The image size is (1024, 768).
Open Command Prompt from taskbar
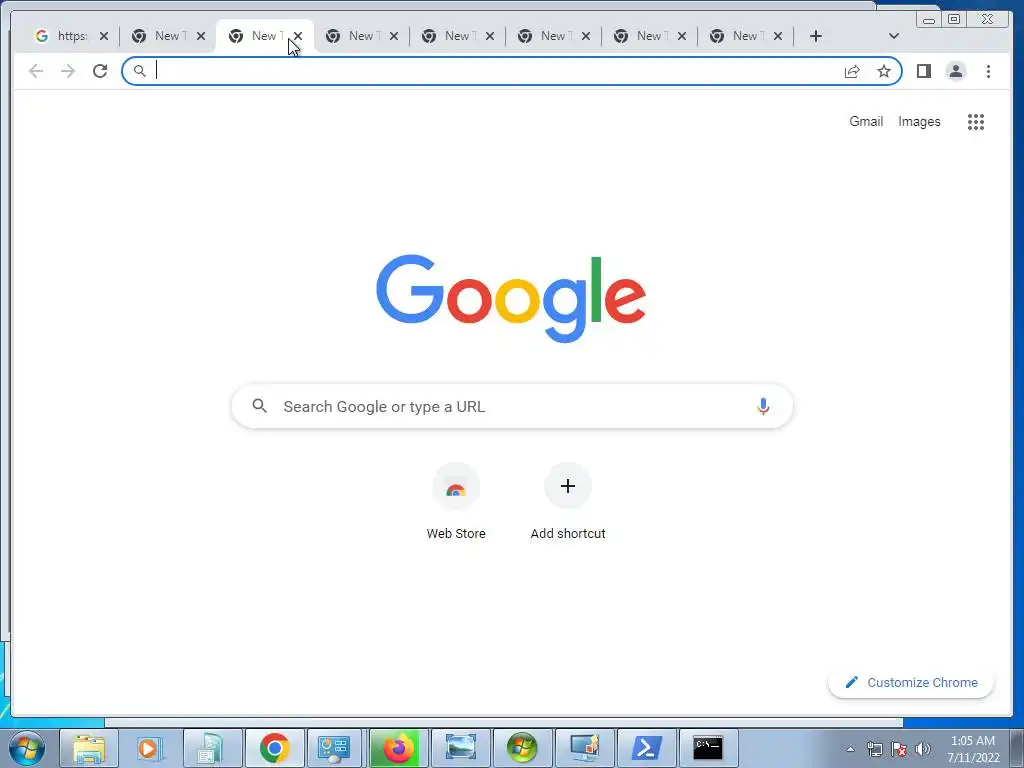pyautogui.click(x=708, y=748)
